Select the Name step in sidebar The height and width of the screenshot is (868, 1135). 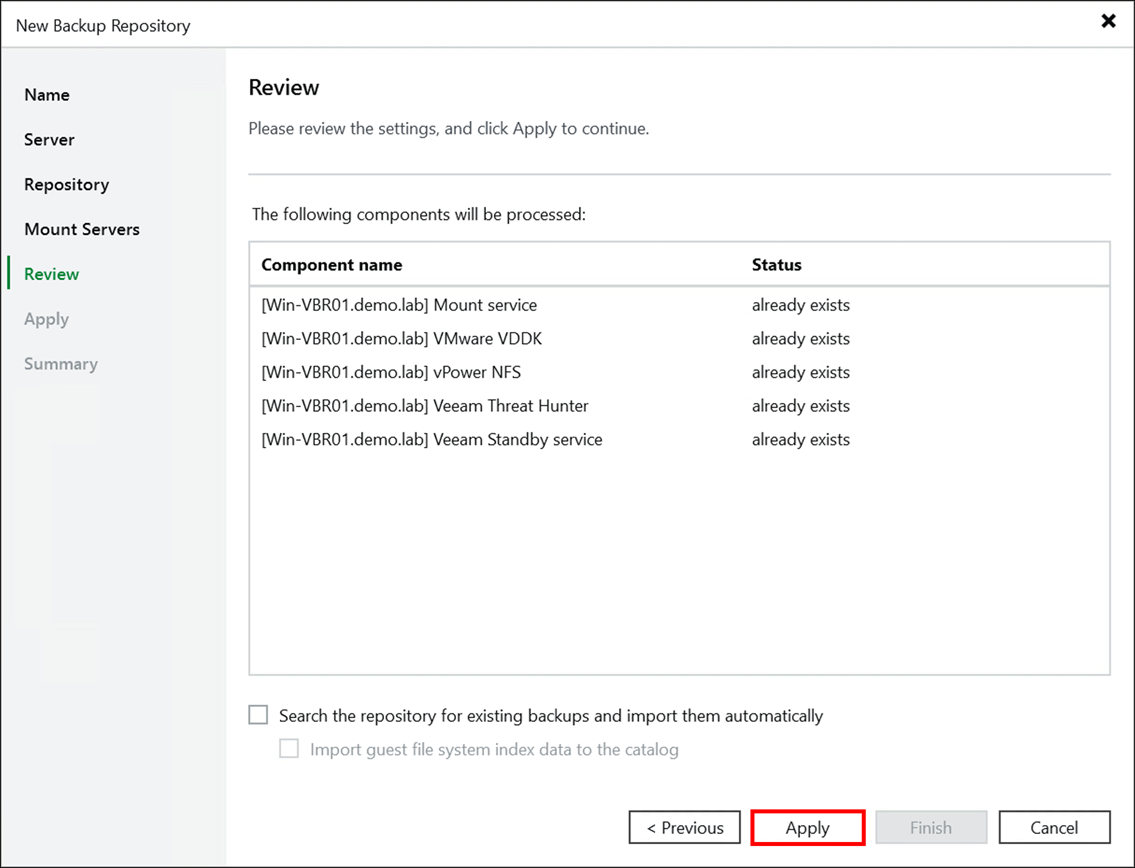[x=47, y=94]
